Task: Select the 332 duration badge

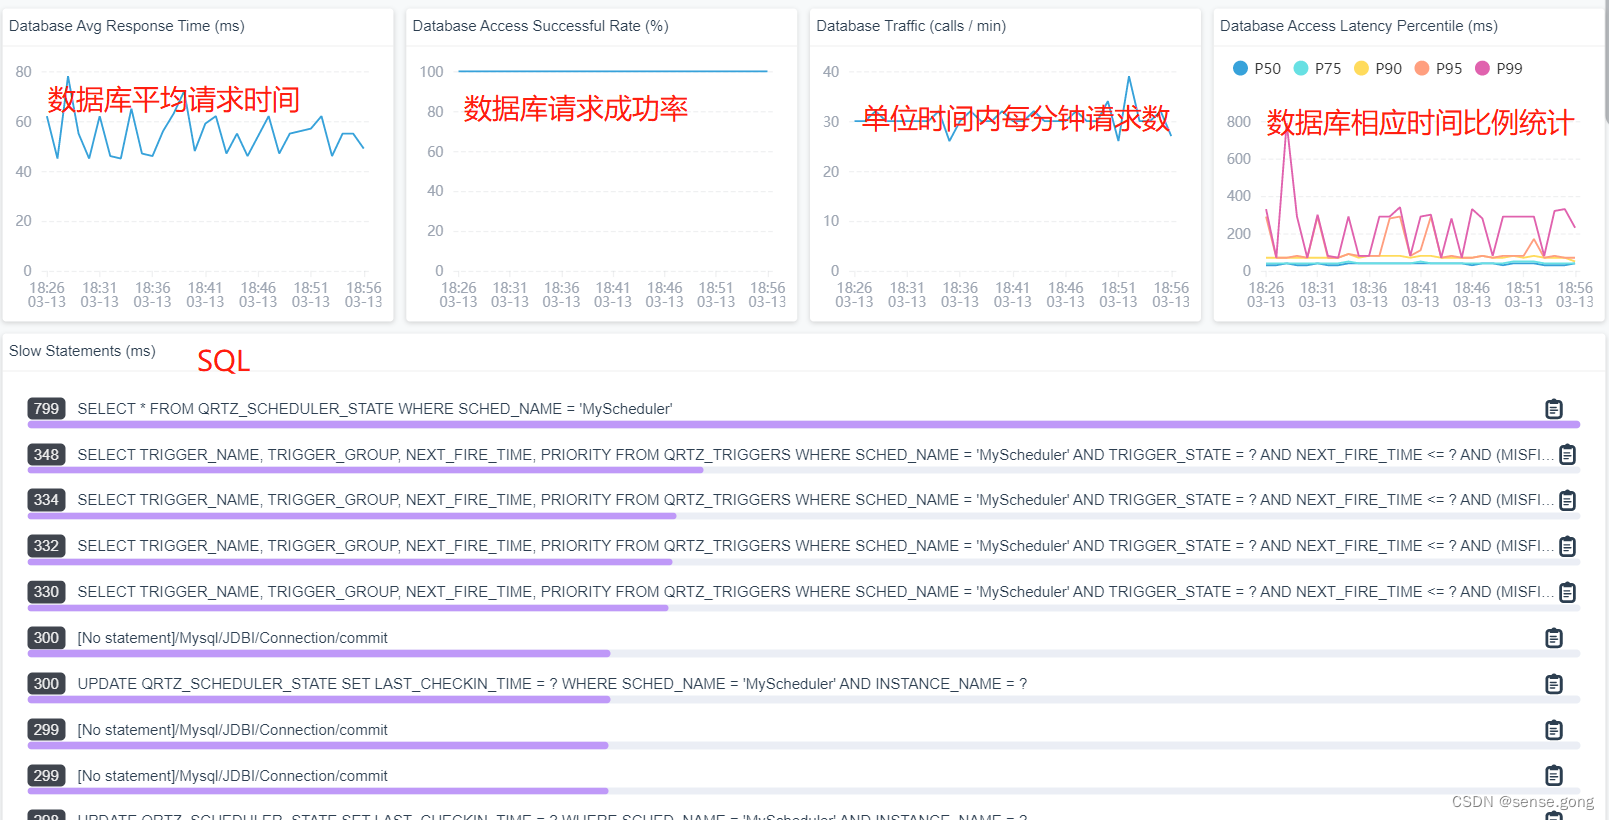Action: click(46, 545)
